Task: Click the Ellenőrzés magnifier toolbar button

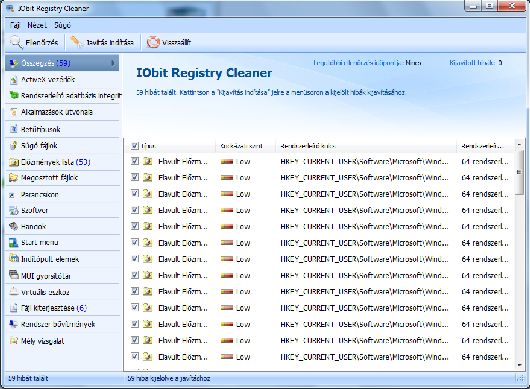Action: 34,42
